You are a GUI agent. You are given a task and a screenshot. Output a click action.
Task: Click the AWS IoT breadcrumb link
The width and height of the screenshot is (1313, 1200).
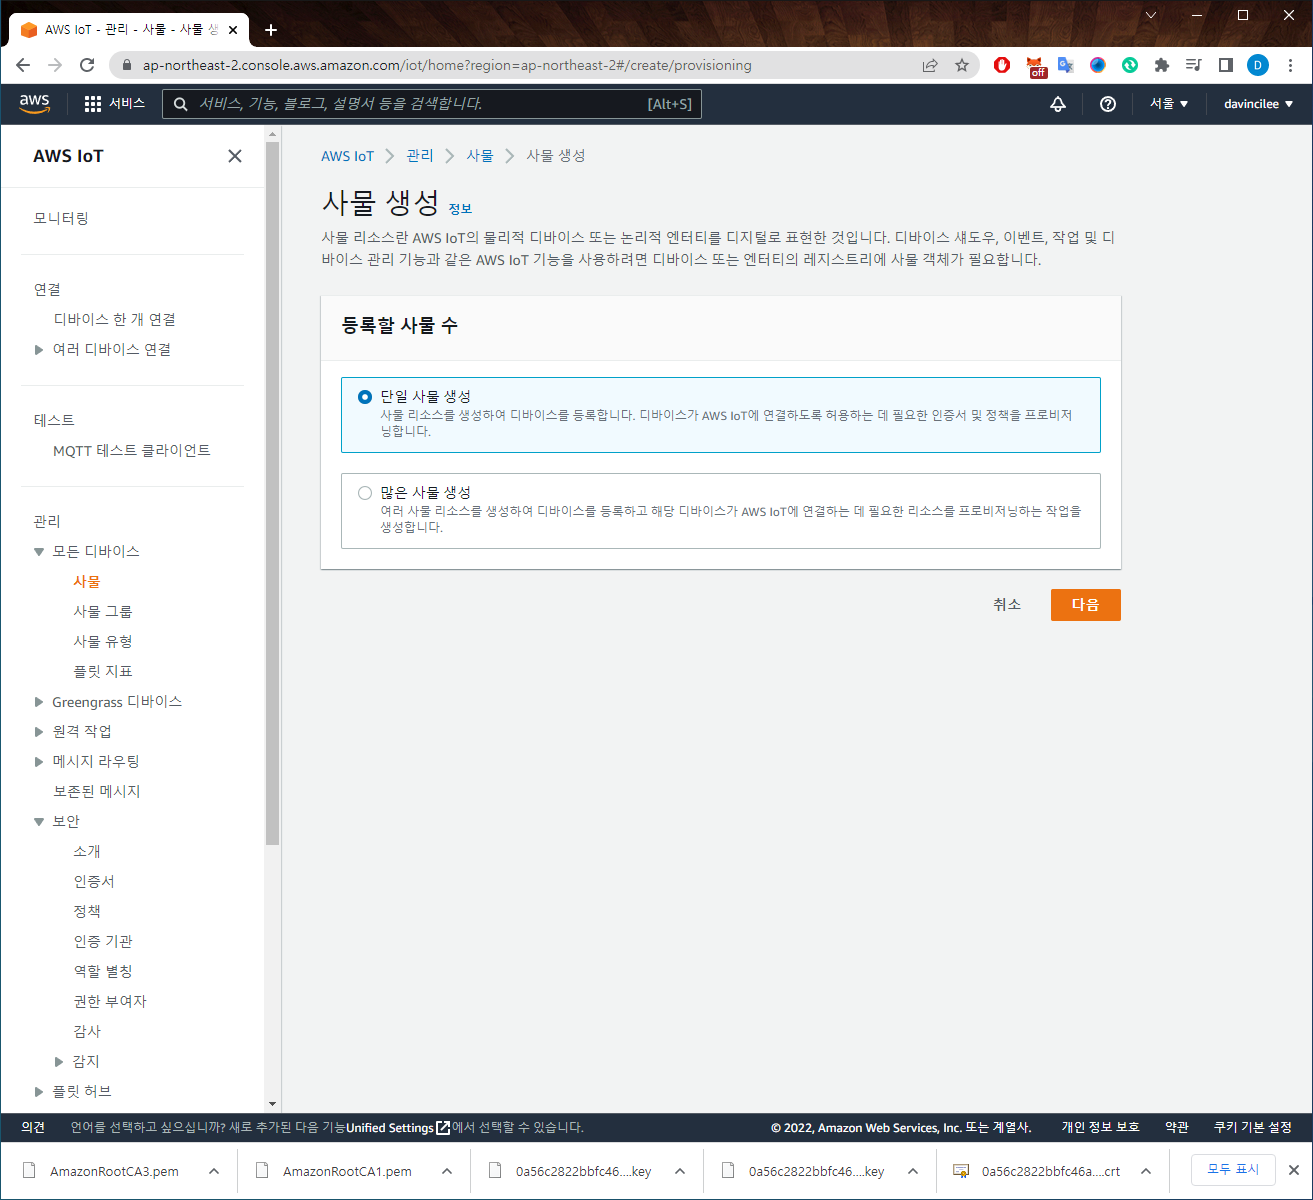coord(347,156)
